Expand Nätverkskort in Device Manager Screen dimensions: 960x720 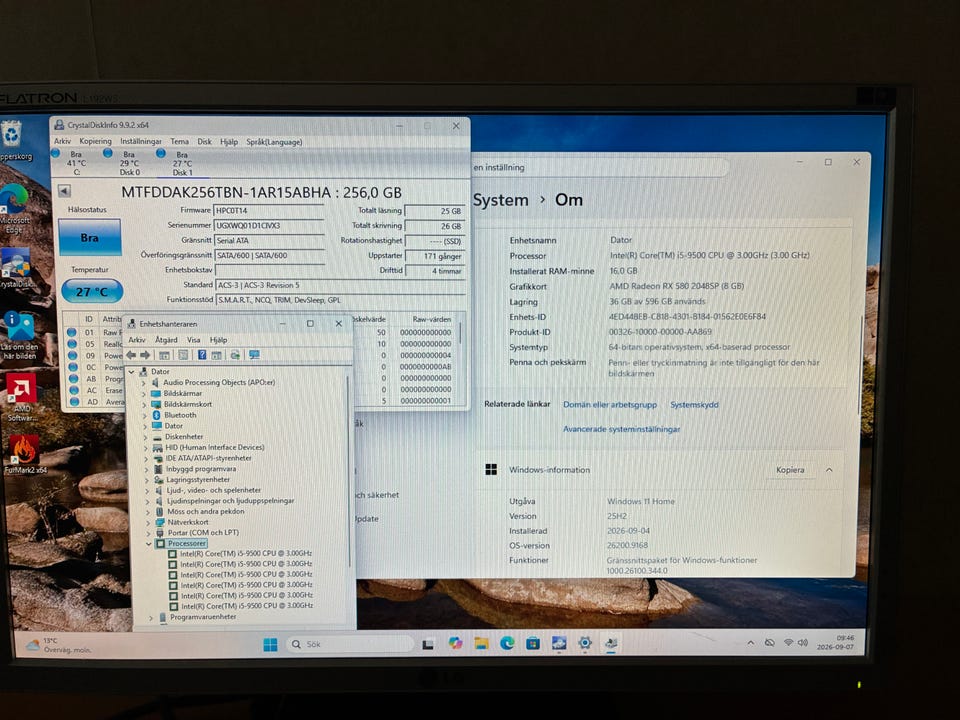[148, 522]
